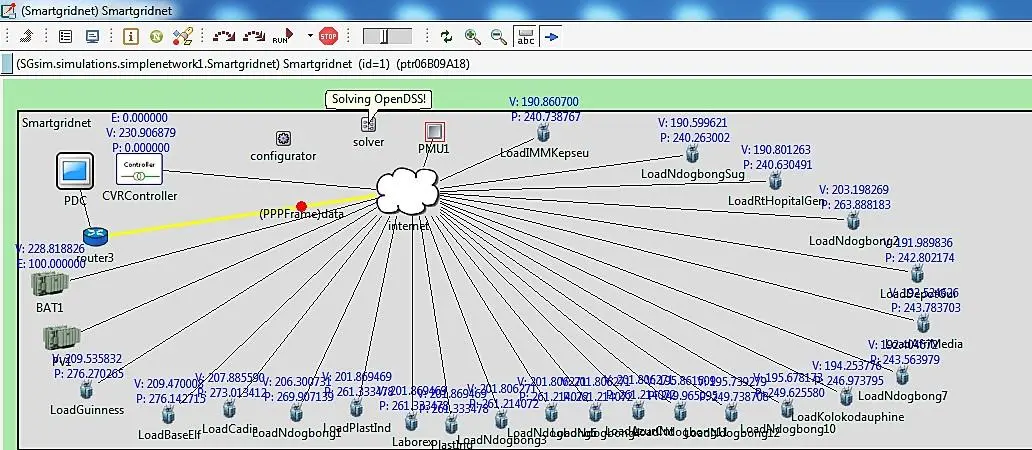Open the inspect as graphics view
The height and width of the screenshot is (450, 1032).
click(x=92, y=37)
